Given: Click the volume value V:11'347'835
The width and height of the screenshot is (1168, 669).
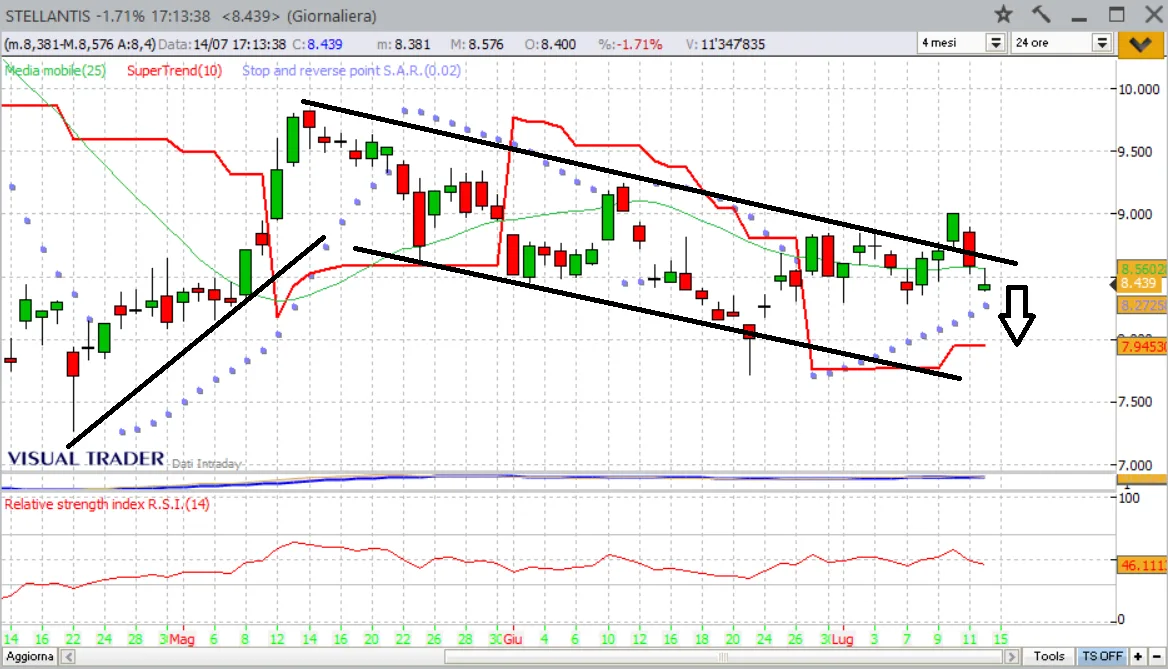Looking at the screenshot, I should coord(725,44).
